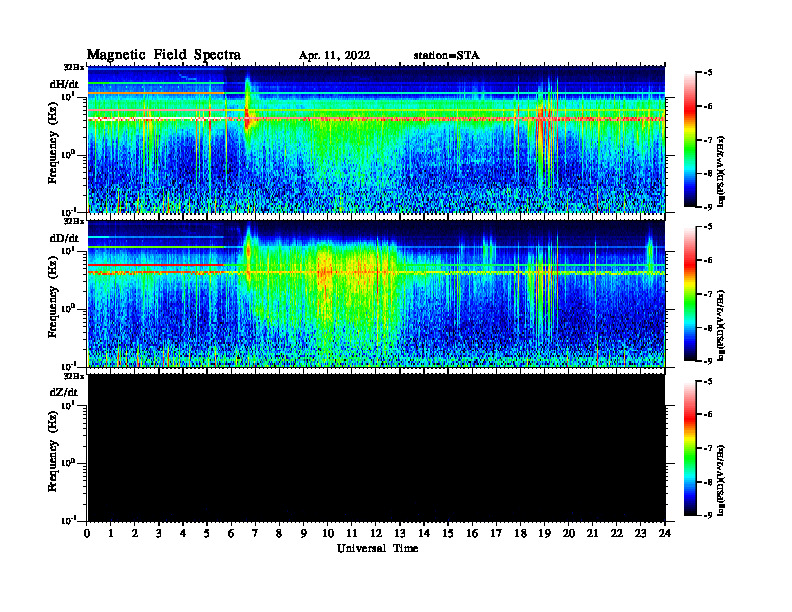The image size is (792, 612).
Task: Click "-7" on the dD/dt color scale
Action: point(708,294)
